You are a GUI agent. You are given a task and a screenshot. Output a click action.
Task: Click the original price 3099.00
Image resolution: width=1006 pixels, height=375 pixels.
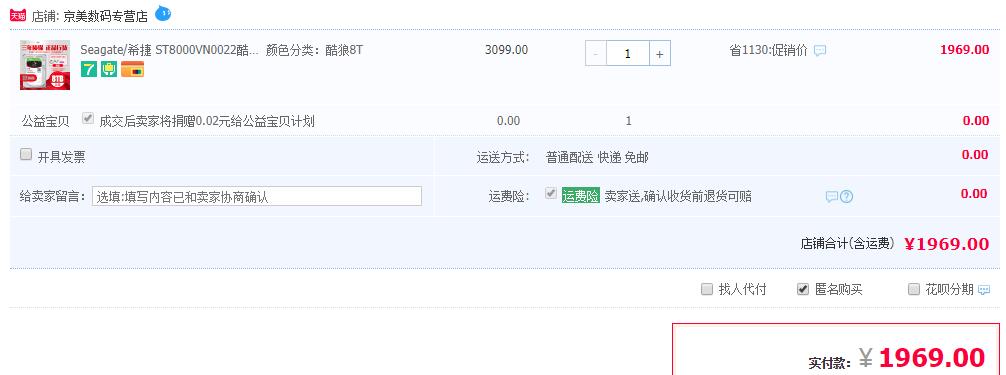(506, 49)
